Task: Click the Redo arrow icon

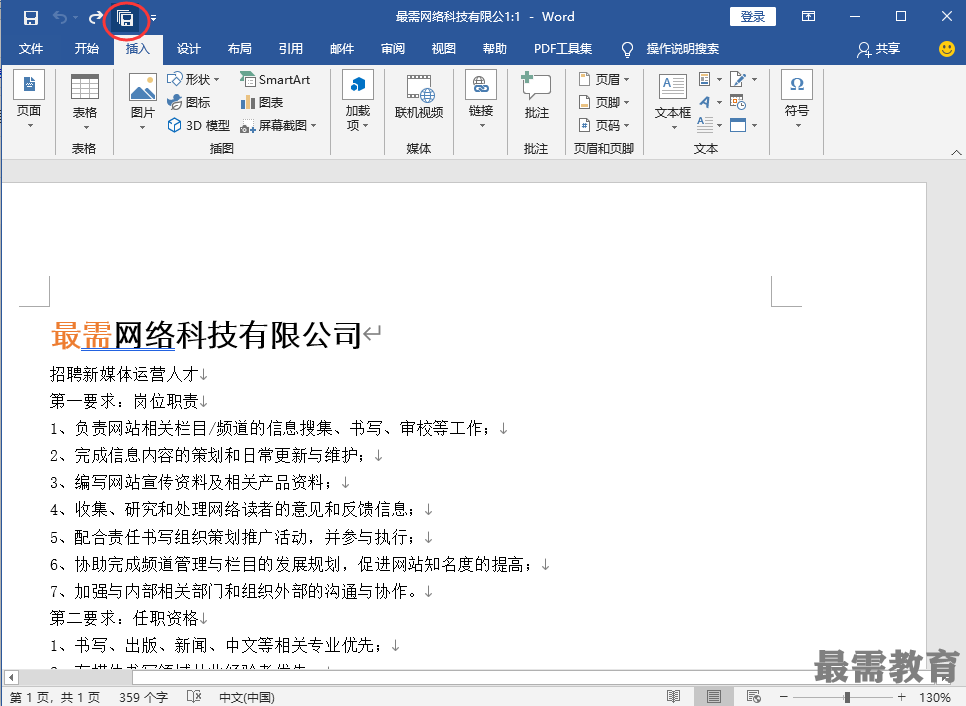Action: tap(95, 18)
